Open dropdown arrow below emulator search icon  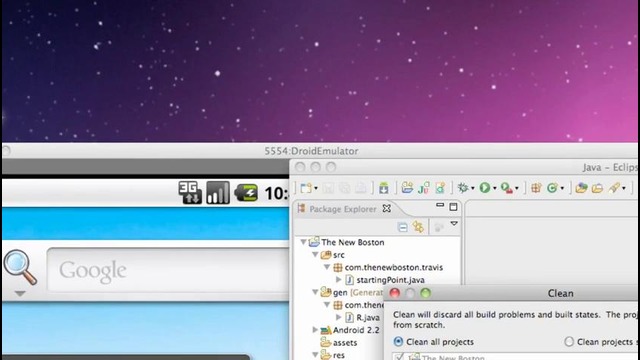[20, 293]
